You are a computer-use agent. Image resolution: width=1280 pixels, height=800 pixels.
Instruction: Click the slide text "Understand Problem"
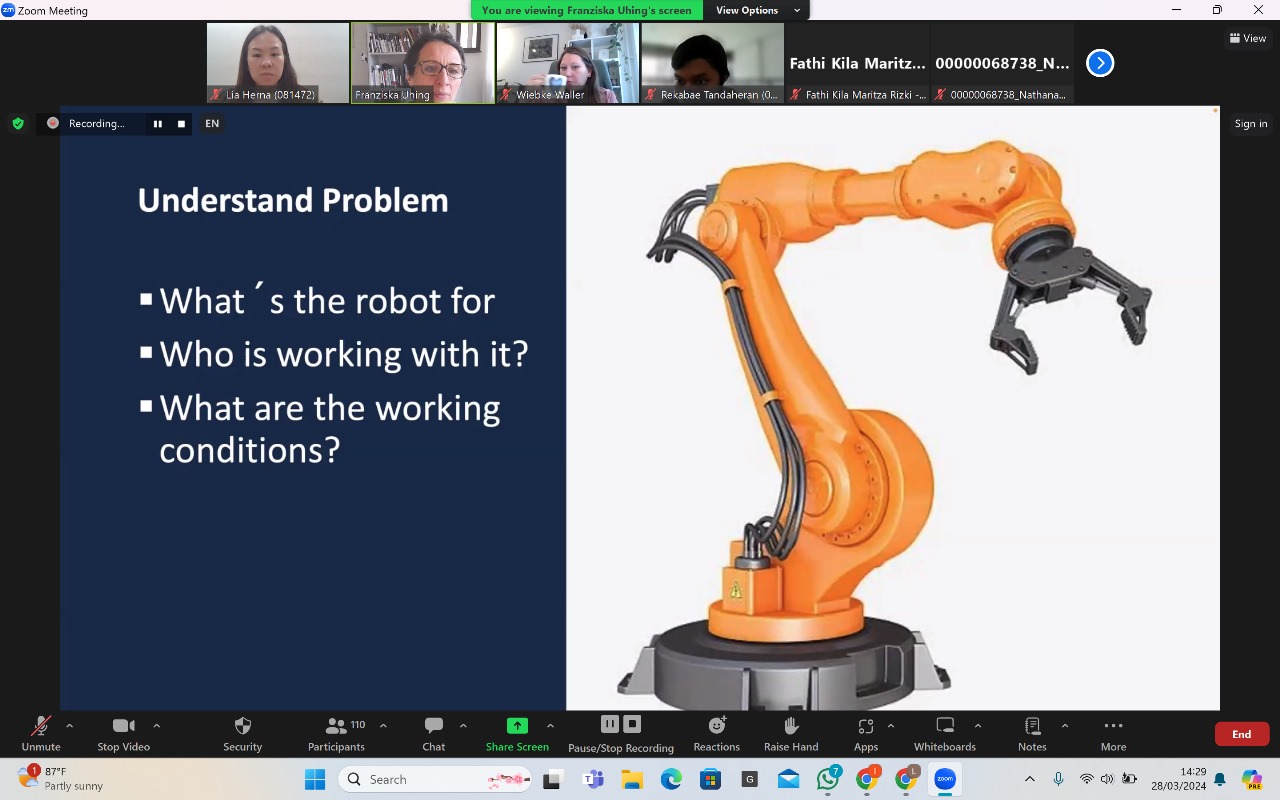[293, 200]
